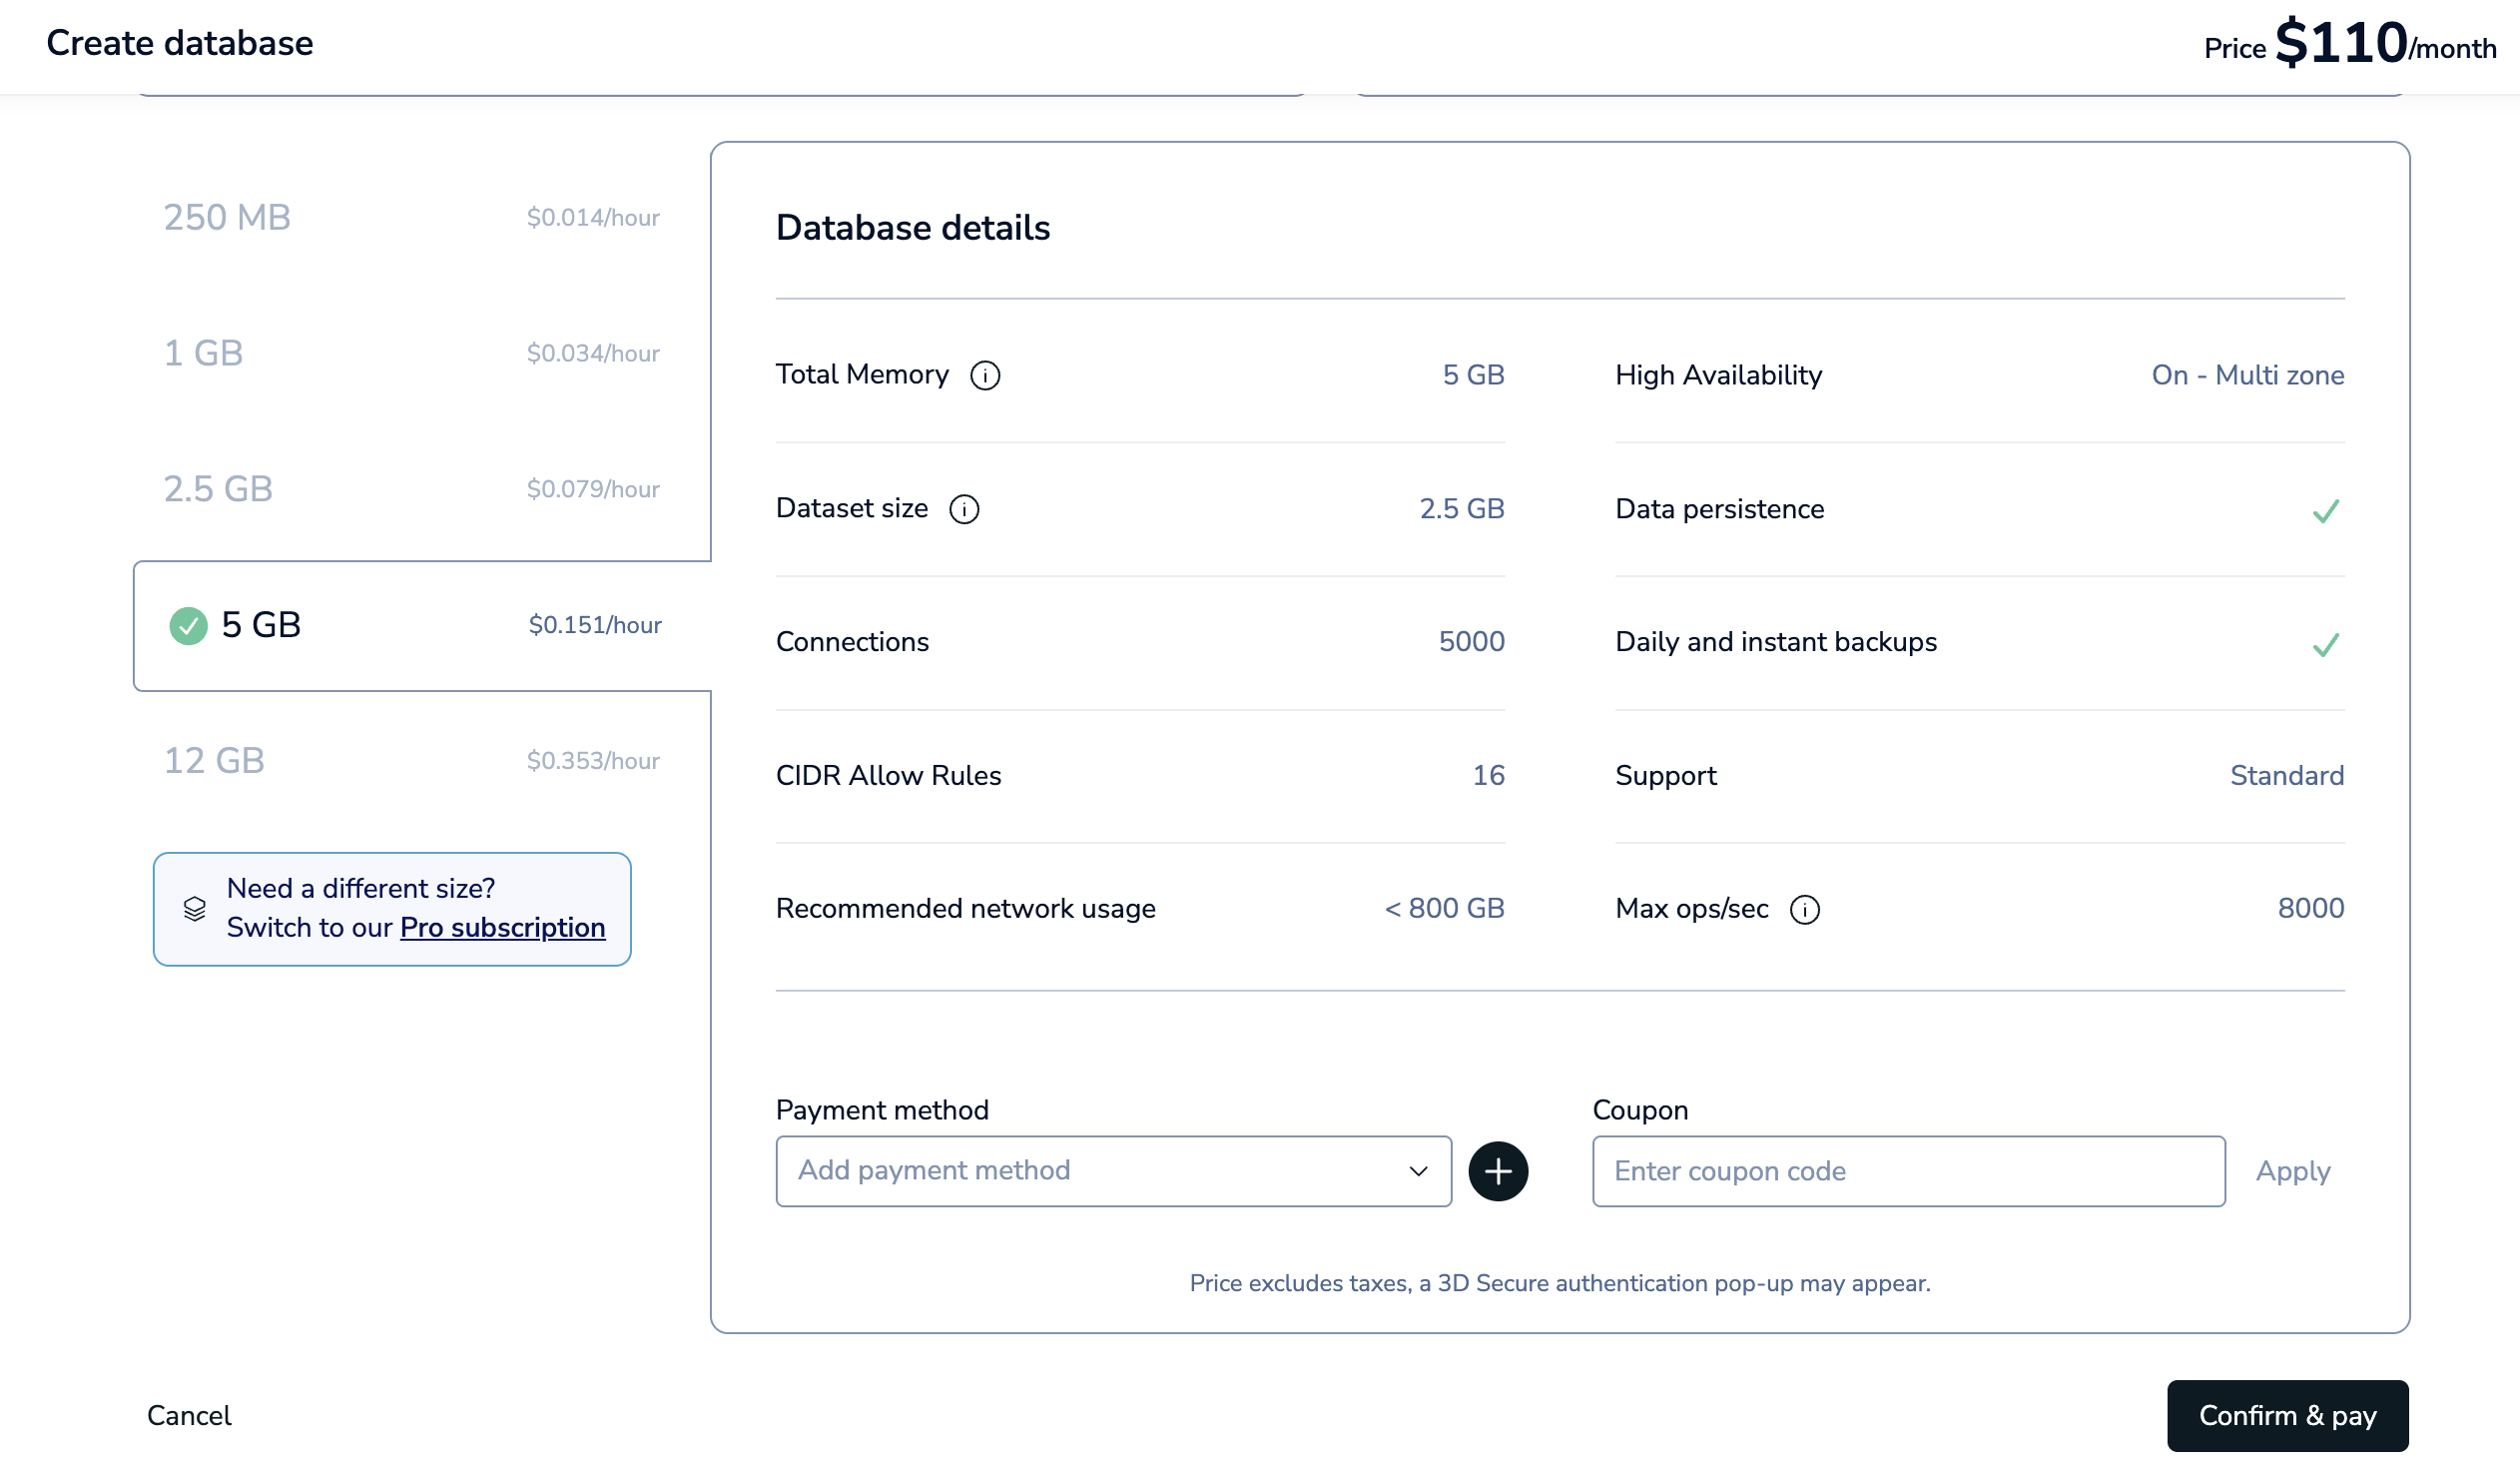Screen dimensions: 2520x1470
Task: Click the green check icon on 5 GB plan
Action: point(188,626)
